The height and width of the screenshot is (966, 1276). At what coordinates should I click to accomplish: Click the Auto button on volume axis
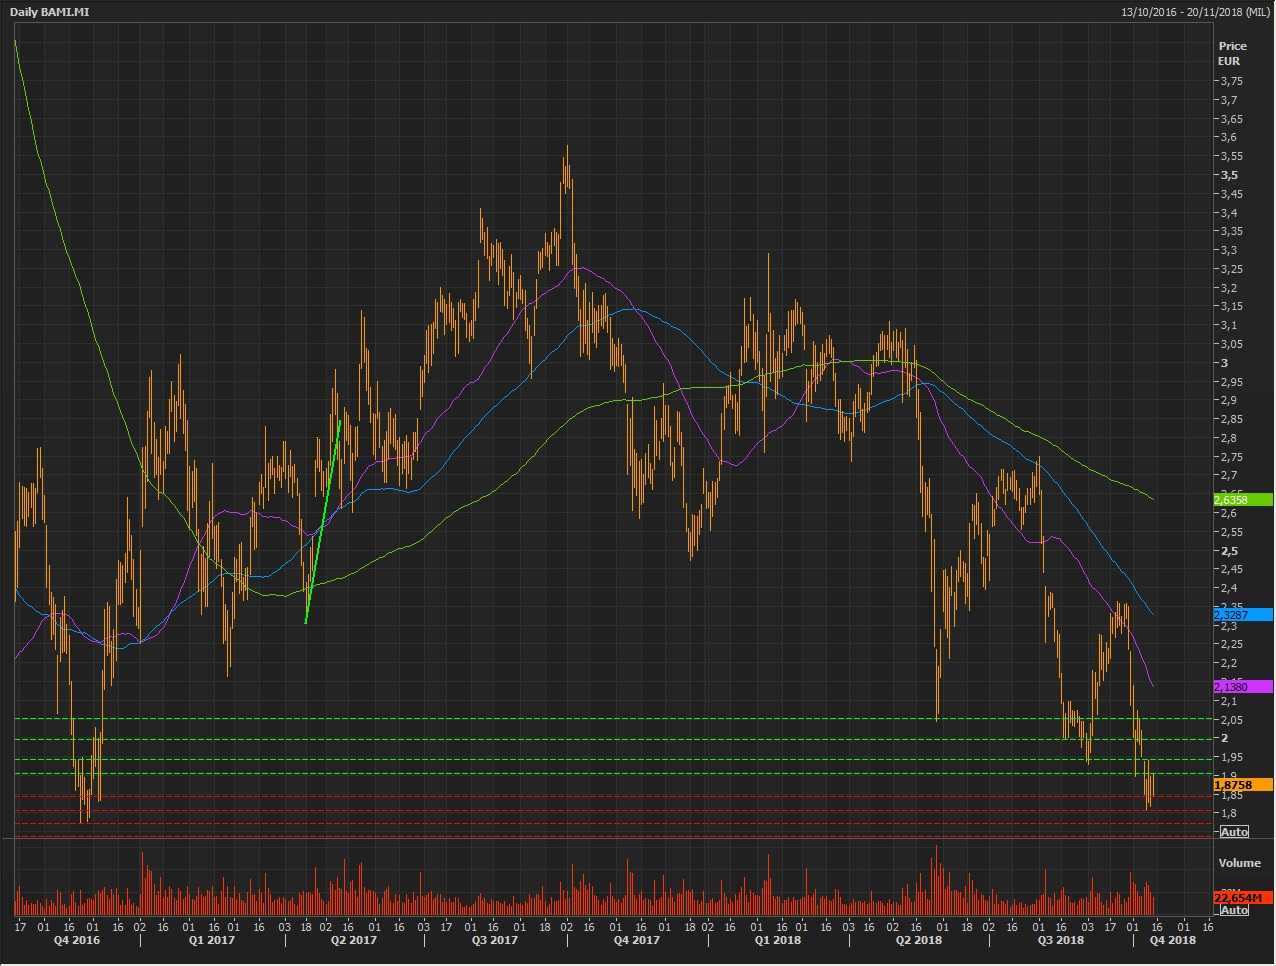click(1234, 910)
